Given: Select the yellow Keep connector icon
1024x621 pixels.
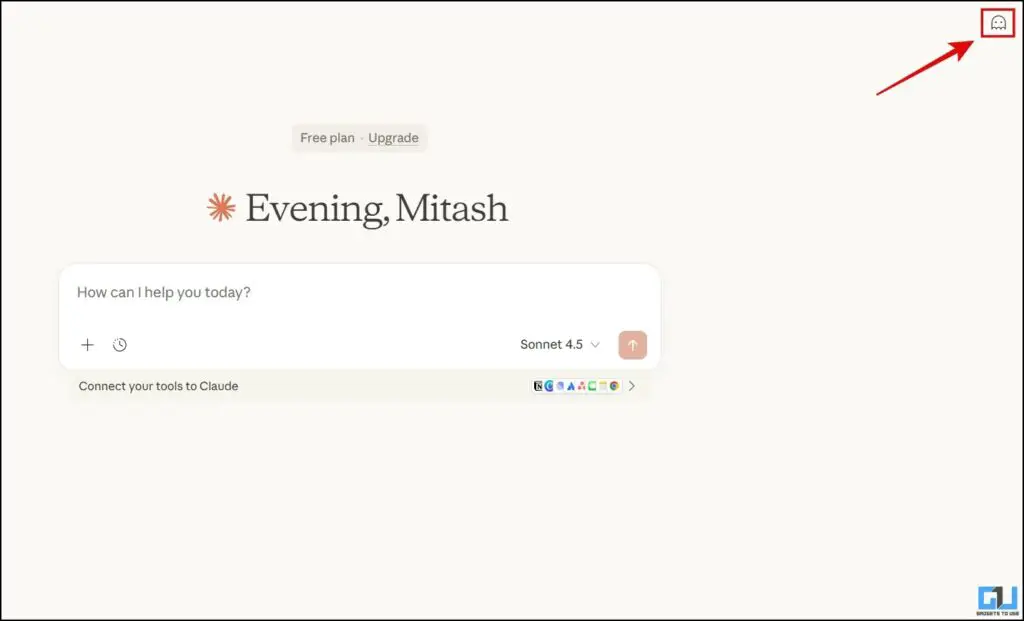Looking at the screenshot, I should pyautogui.click(x=602, y=385).
